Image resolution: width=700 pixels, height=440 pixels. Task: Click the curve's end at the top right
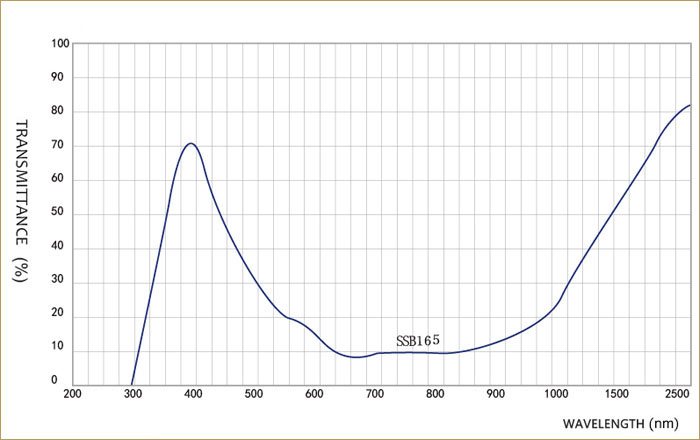click(x=689, y=105)
